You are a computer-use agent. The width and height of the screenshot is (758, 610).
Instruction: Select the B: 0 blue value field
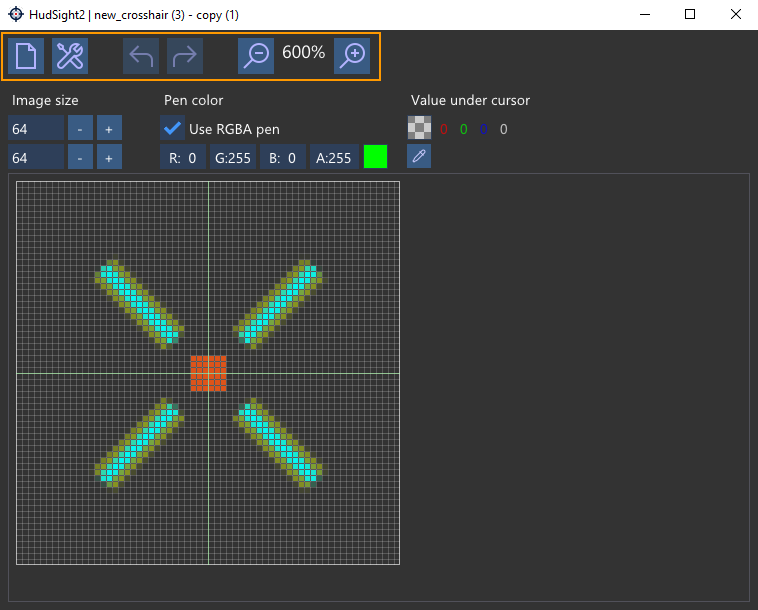pos(283,157)
